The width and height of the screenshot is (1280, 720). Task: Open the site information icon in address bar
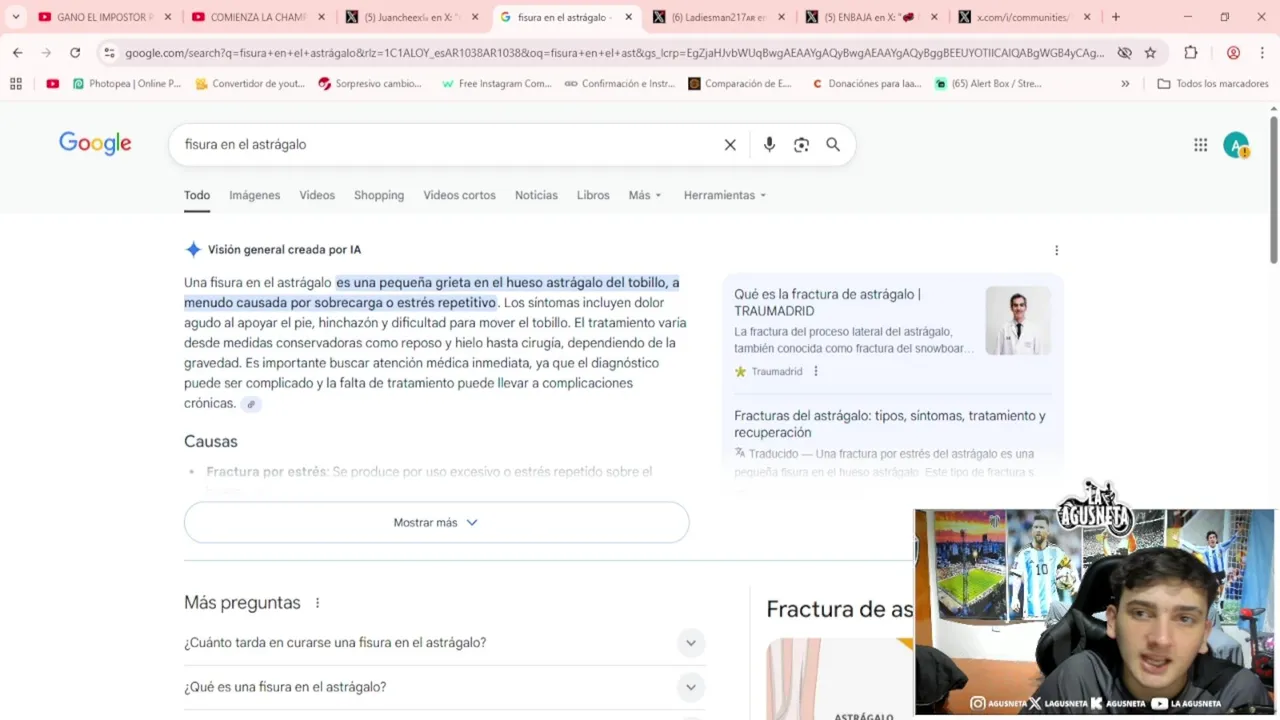pyautogui.click(x=109, y=53)
